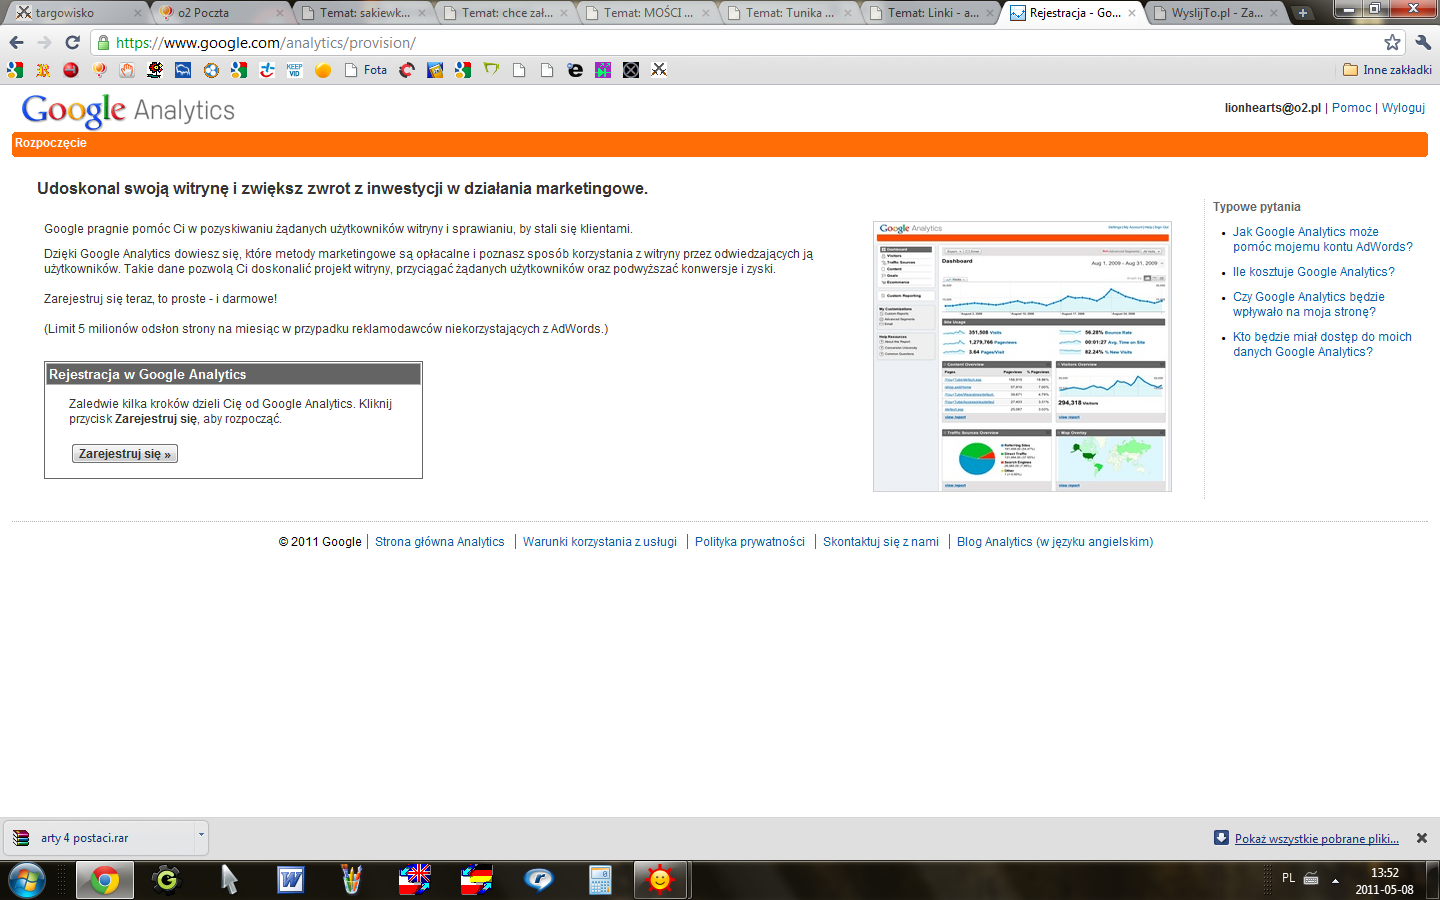Bookmark this page with the star icon
The width and height of the screenshot is (1440, 900).
coord(1392,42)
